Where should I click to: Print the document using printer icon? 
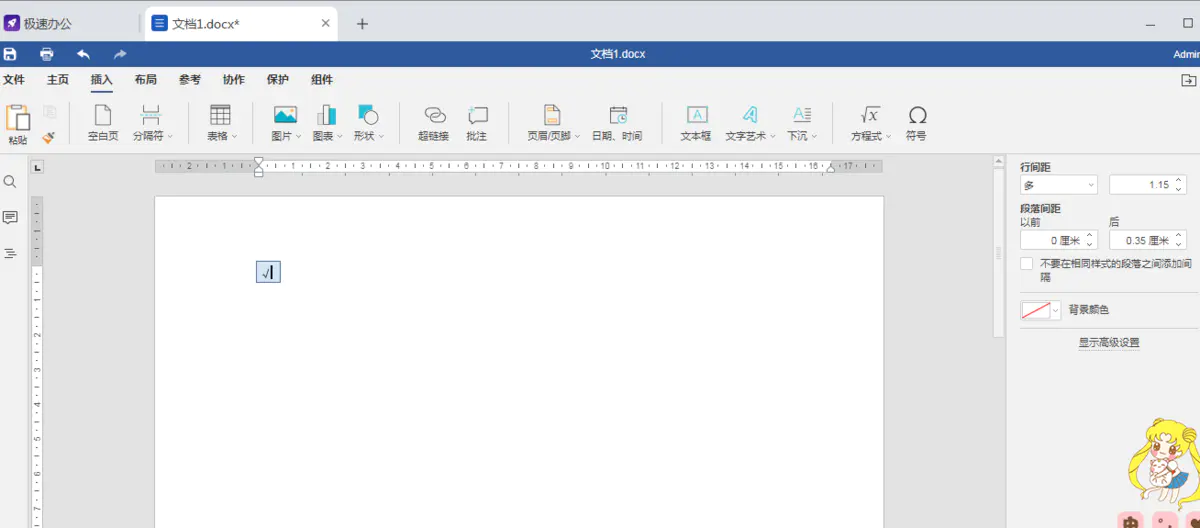[x=46, y=54]
